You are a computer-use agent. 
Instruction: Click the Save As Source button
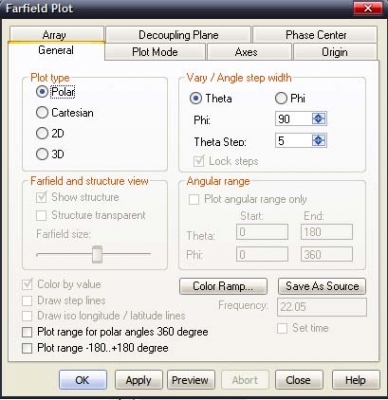322,286
